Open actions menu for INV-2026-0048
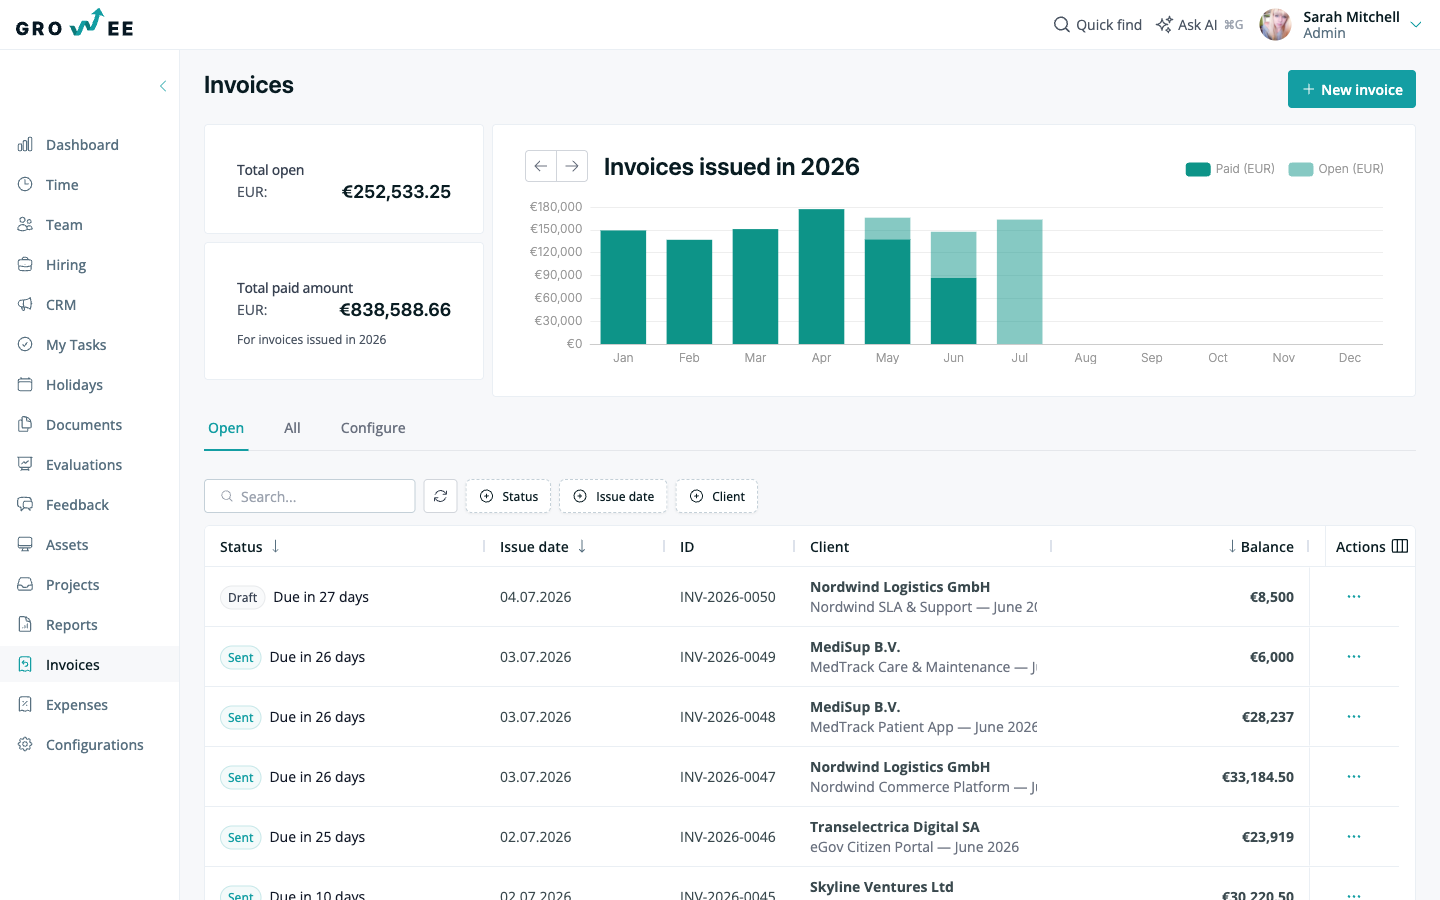This screenshot has height=900, width=1440. click(1354, 717)
